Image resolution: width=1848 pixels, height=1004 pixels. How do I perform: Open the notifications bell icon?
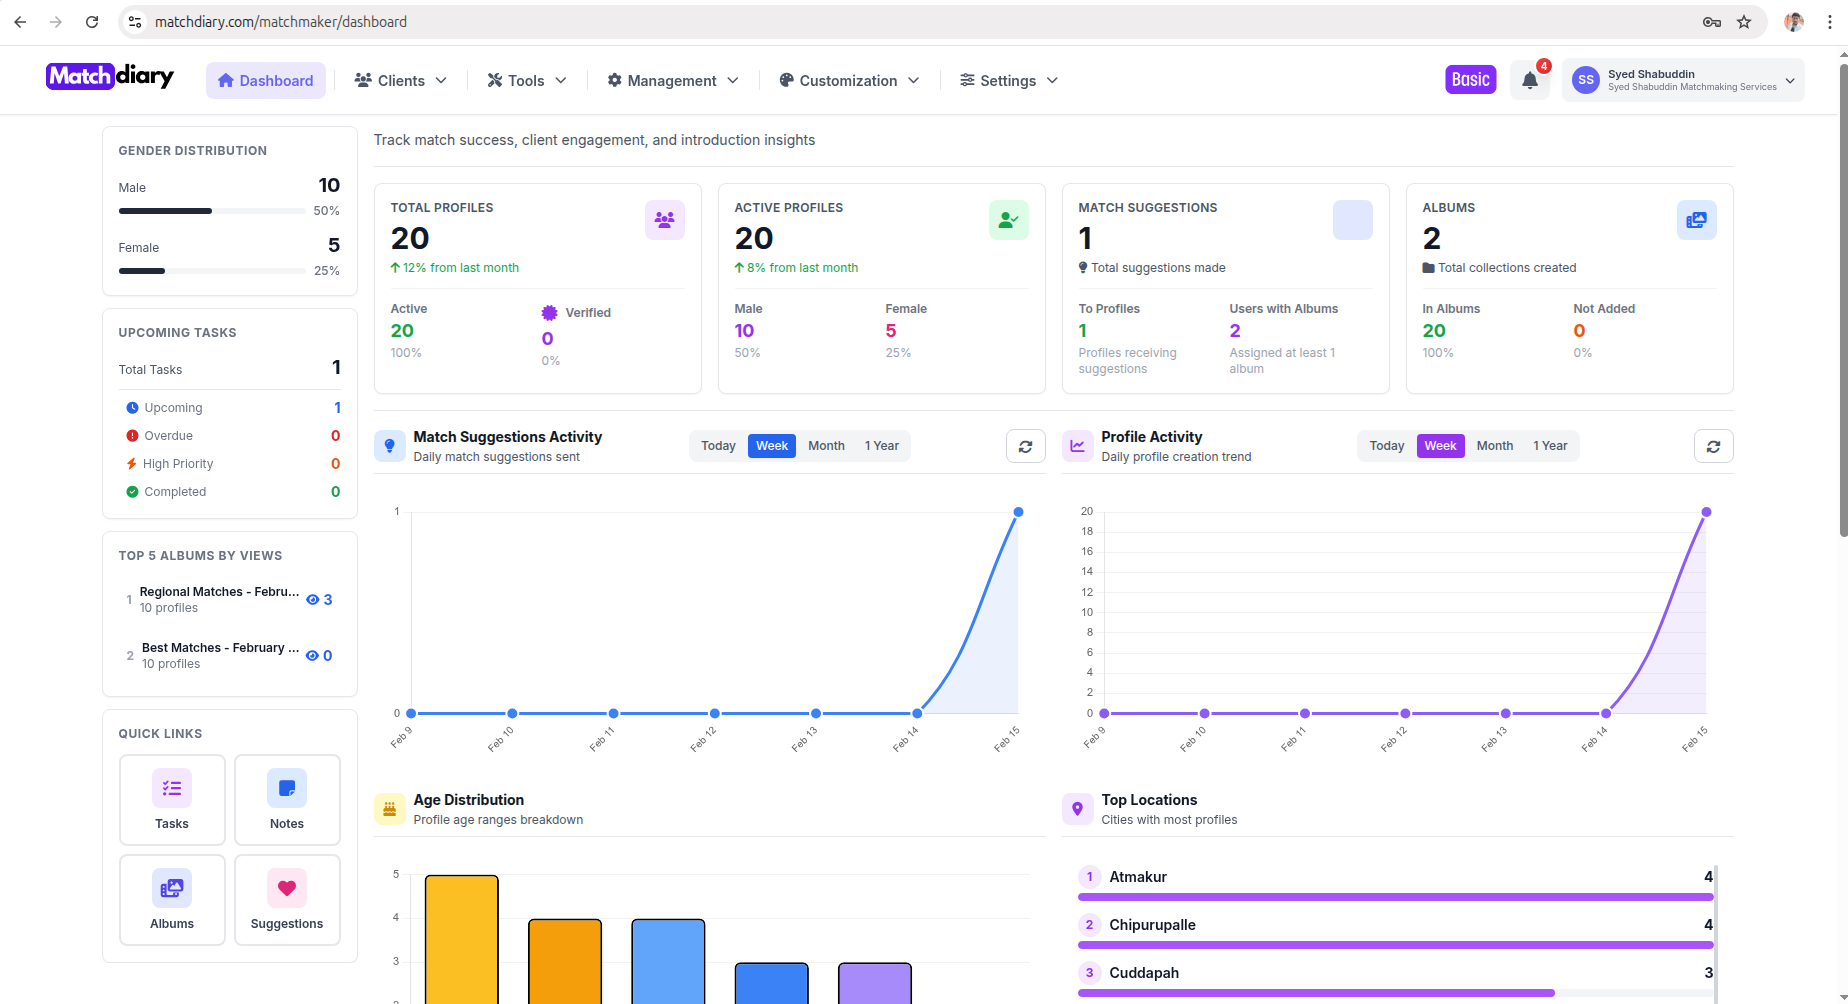tap(1529, 80)
